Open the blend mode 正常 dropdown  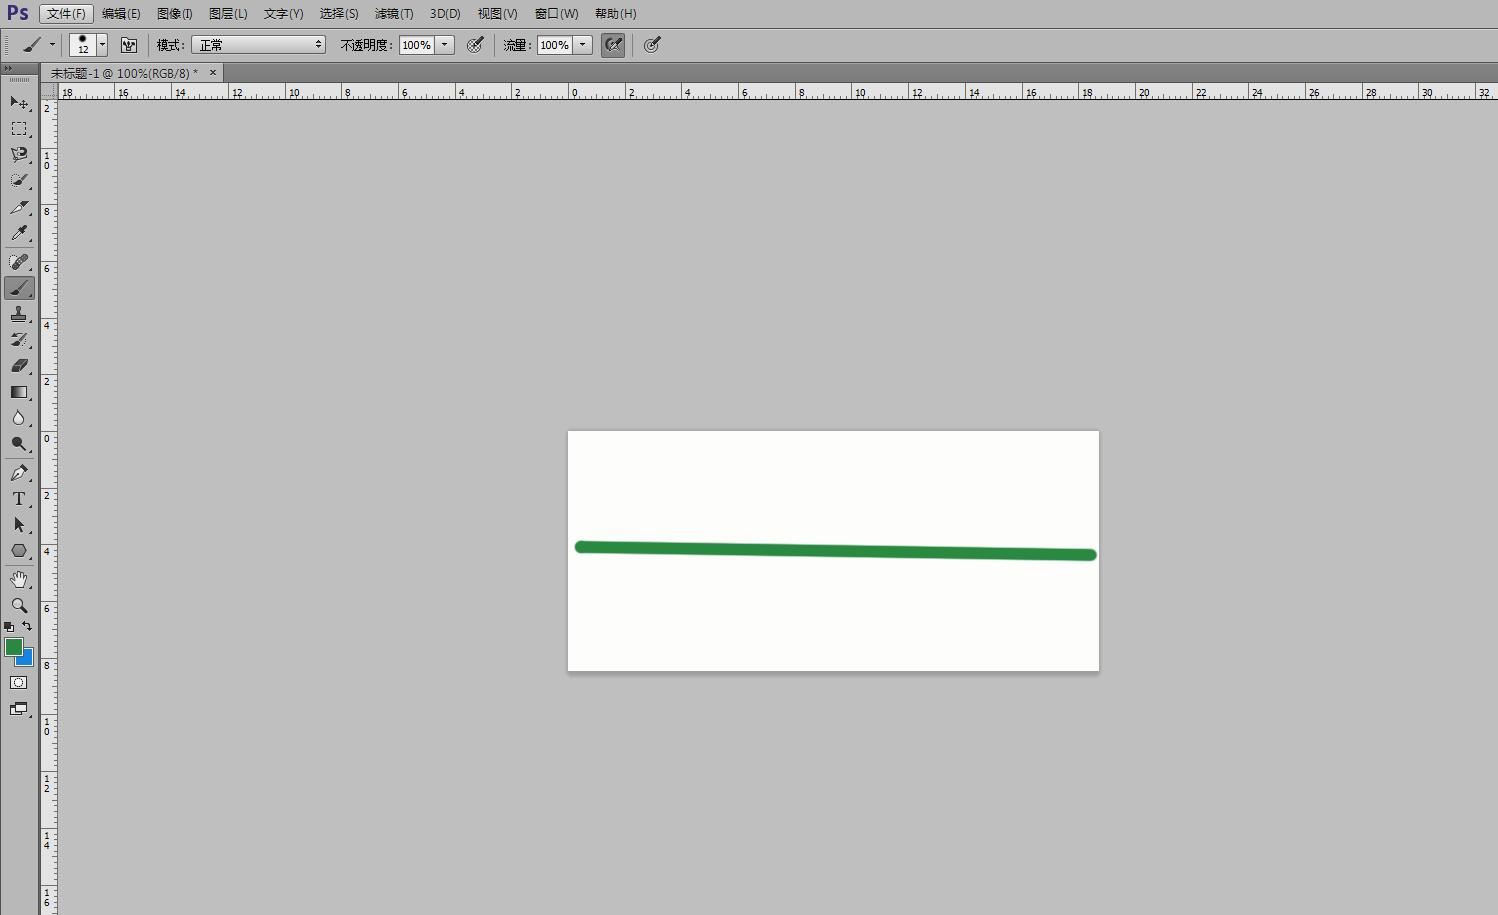tap(258, 45)
